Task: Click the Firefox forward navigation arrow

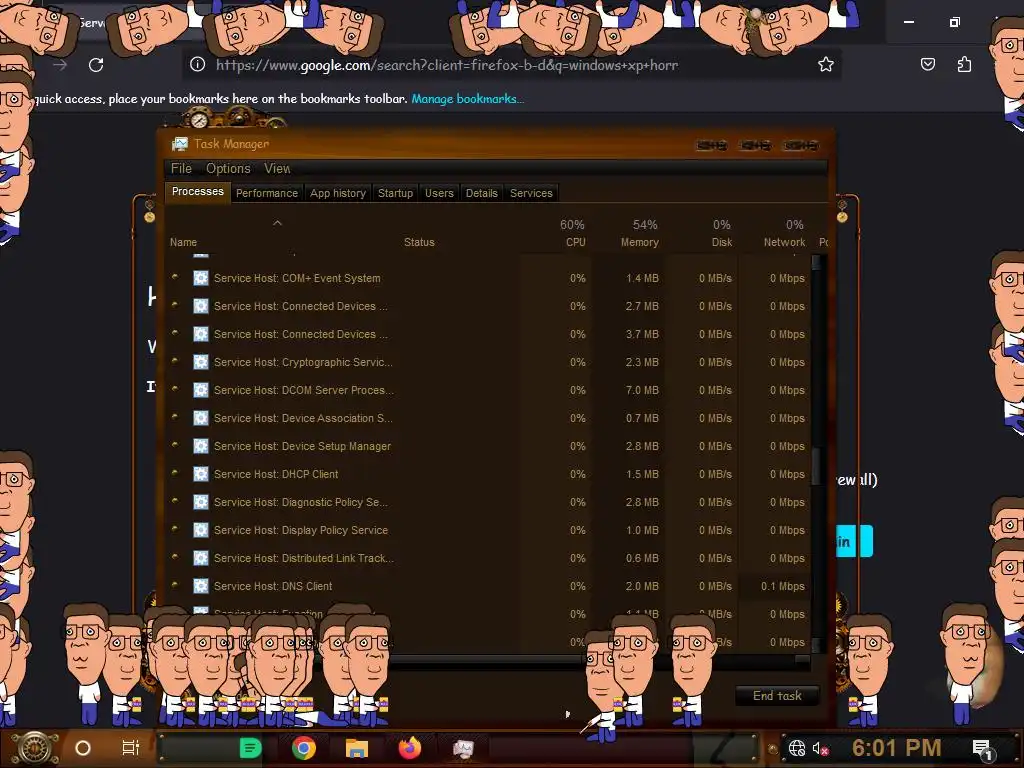Action: coord(60,65)
